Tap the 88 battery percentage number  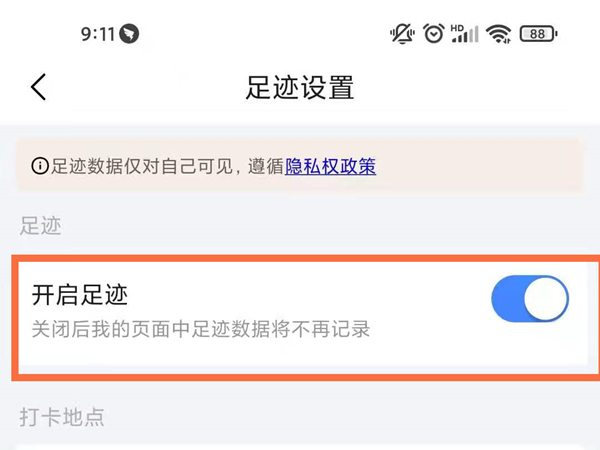537,34
